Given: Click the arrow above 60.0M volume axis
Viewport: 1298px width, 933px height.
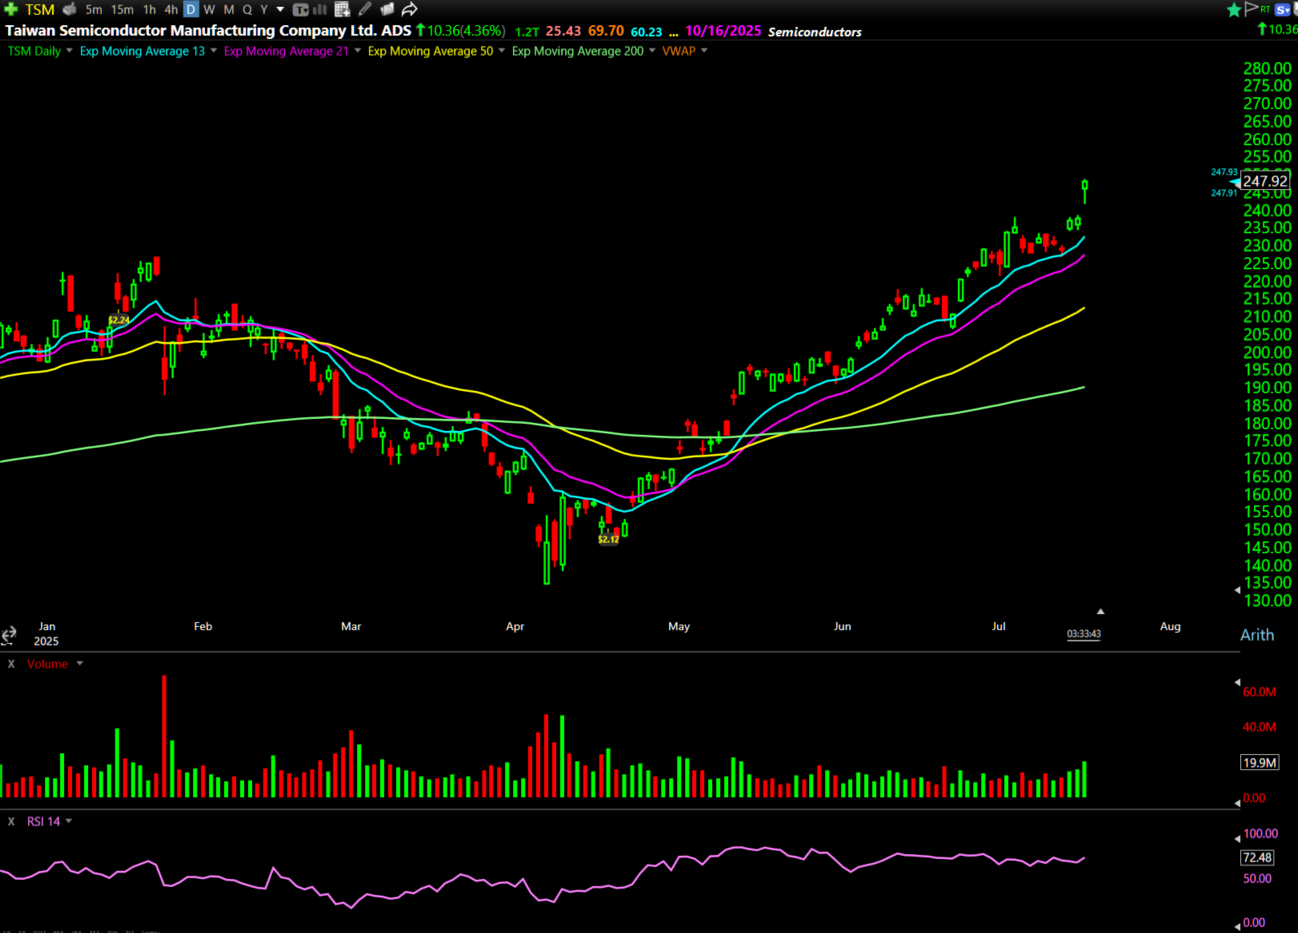Looking at the screenshot, I should pyautogui.click(x=1237, y=682).
